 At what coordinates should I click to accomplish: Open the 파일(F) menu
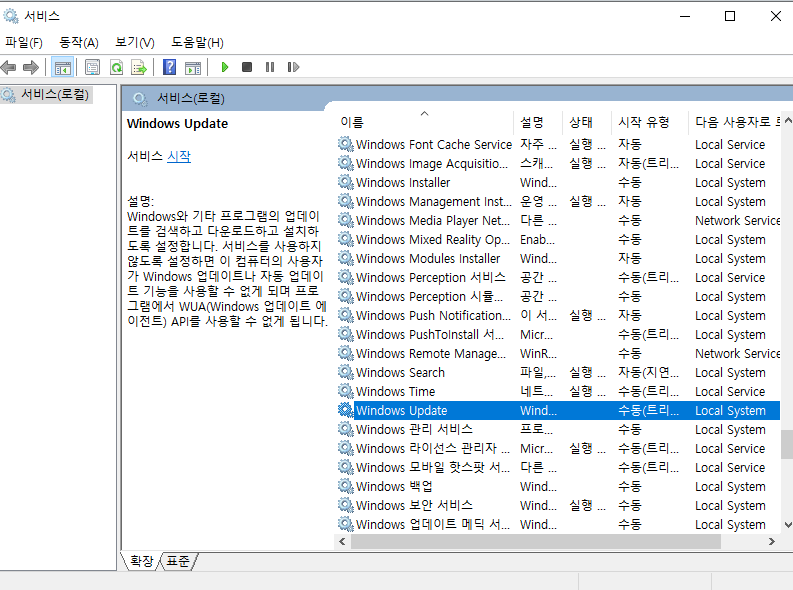(x=24, y=42)
